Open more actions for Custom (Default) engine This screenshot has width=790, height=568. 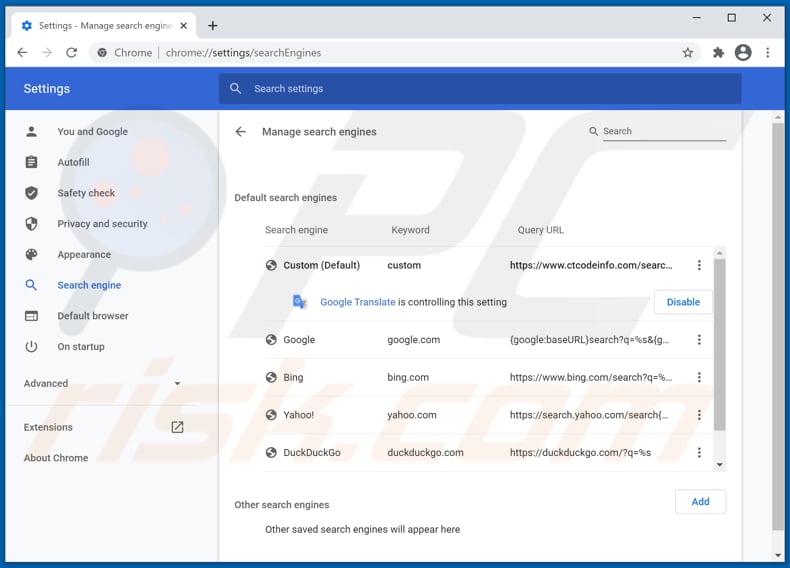699,265
